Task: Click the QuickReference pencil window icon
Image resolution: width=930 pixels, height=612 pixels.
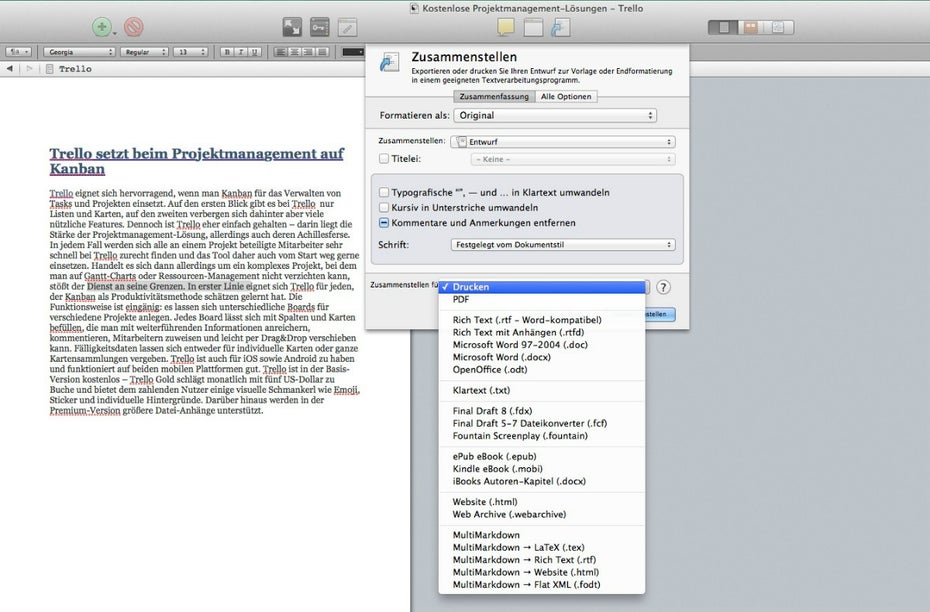Action: pyautogui.click(x=348, y=27)
